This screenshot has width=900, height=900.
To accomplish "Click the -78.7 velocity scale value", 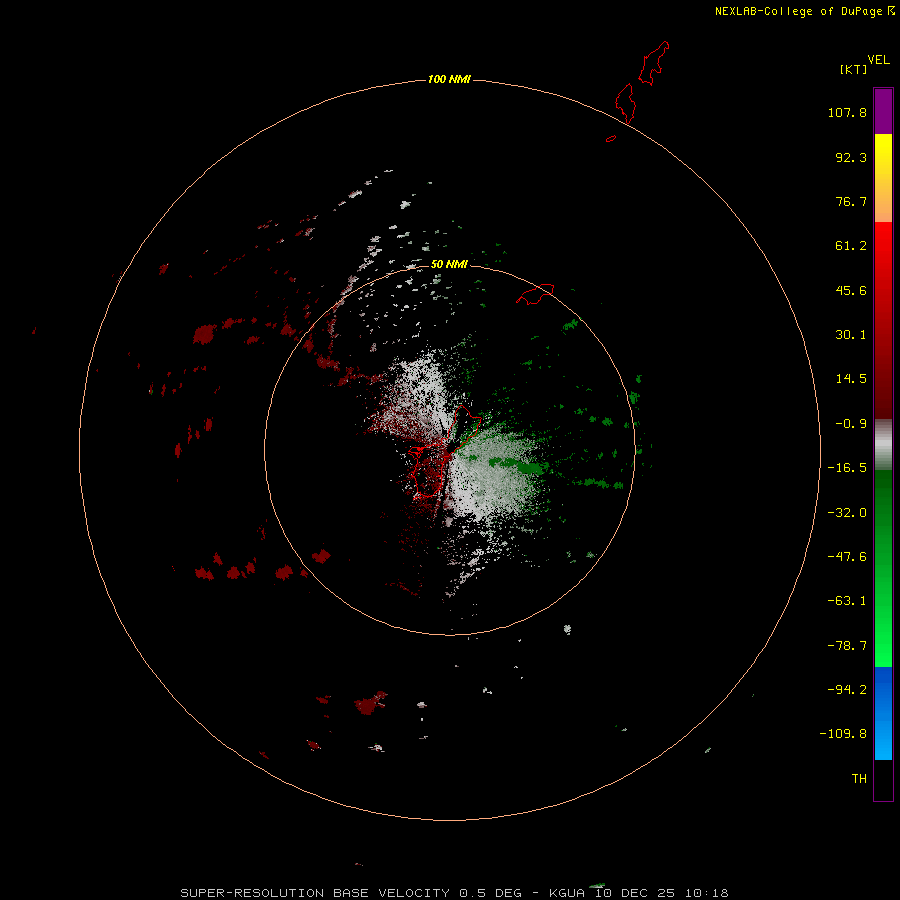I will pos(847,646).
